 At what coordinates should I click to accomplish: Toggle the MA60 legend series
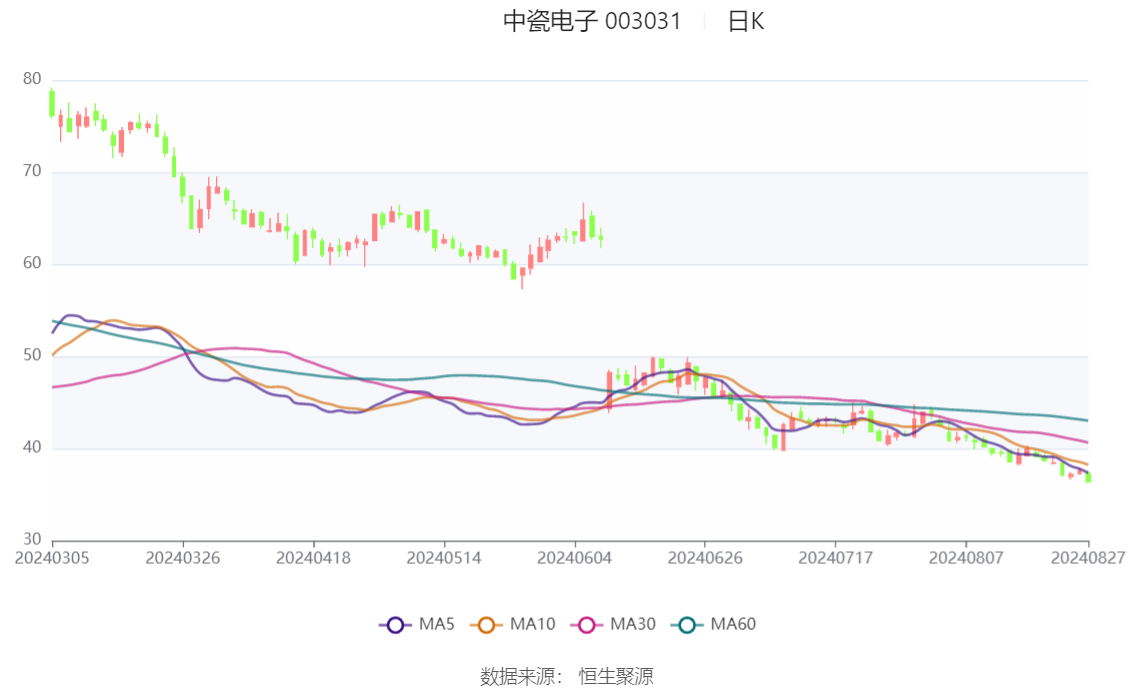[714, 625]
